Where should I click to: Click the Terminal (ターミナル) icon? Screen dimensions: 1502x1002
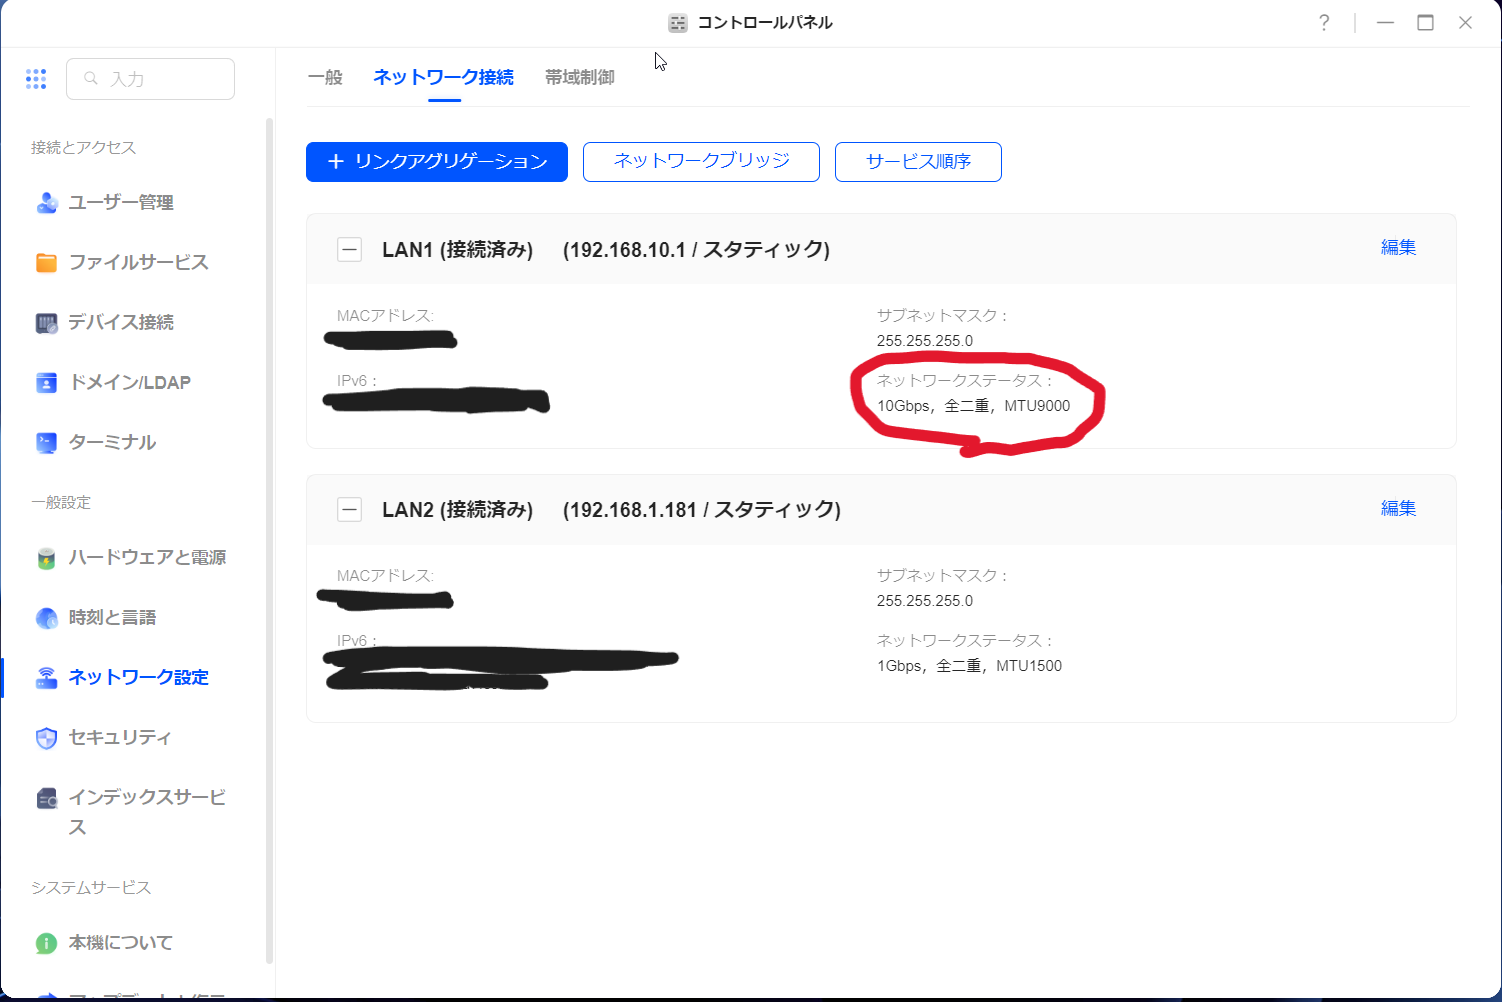(x=47, y=443)
